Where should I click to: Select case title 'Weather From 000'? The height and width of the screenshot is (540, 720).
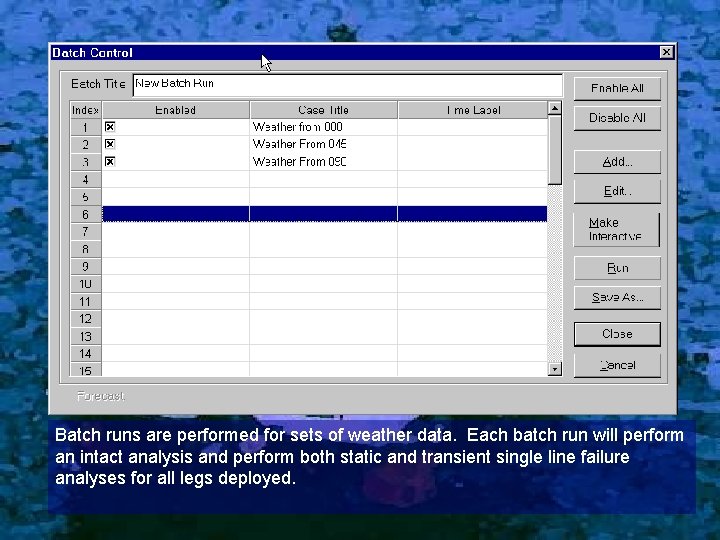(x=298, y=127)
